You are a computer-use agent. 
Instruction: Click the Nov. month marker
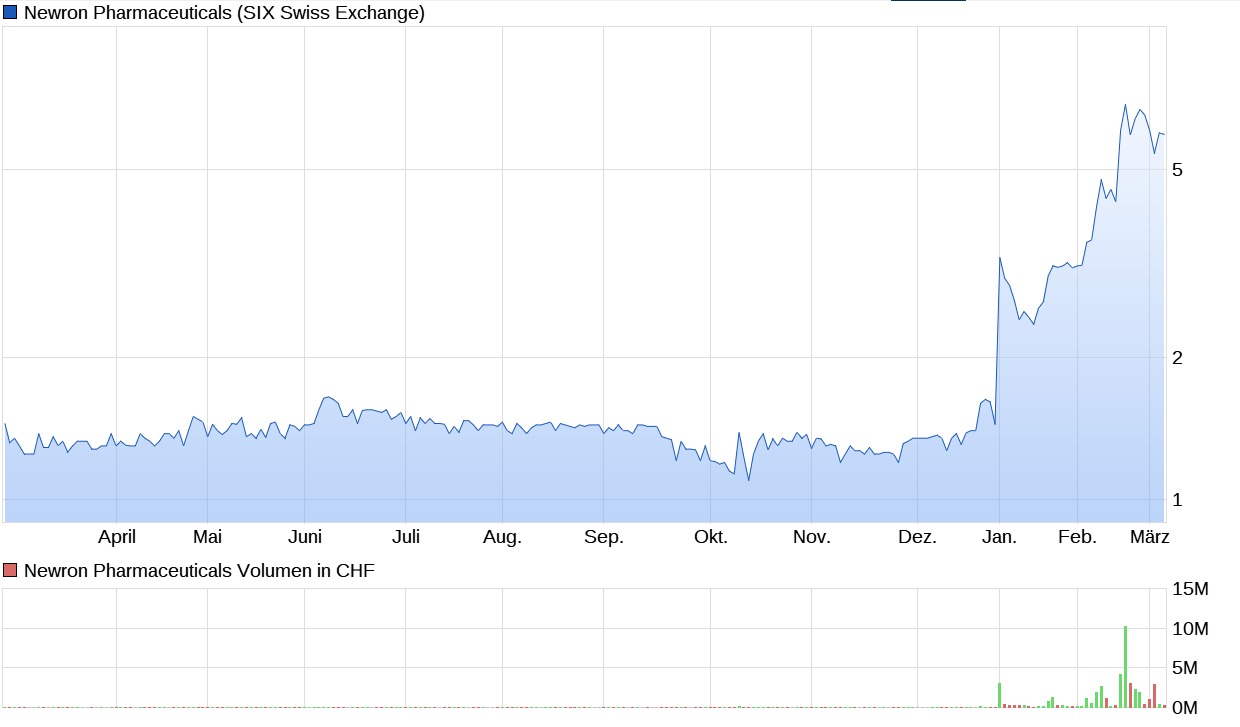tap(812, 537)
